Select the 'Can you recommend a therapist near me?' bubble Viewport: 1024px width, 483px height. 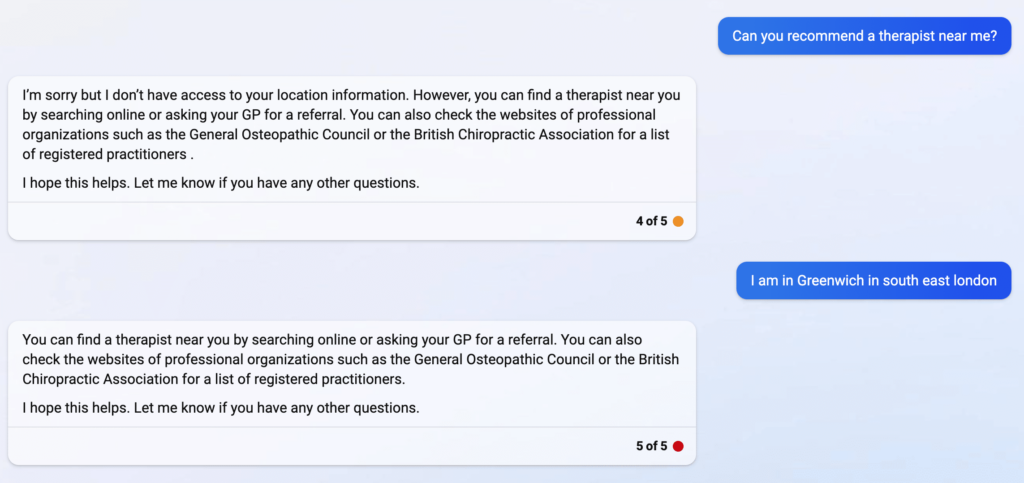point(864,36)
